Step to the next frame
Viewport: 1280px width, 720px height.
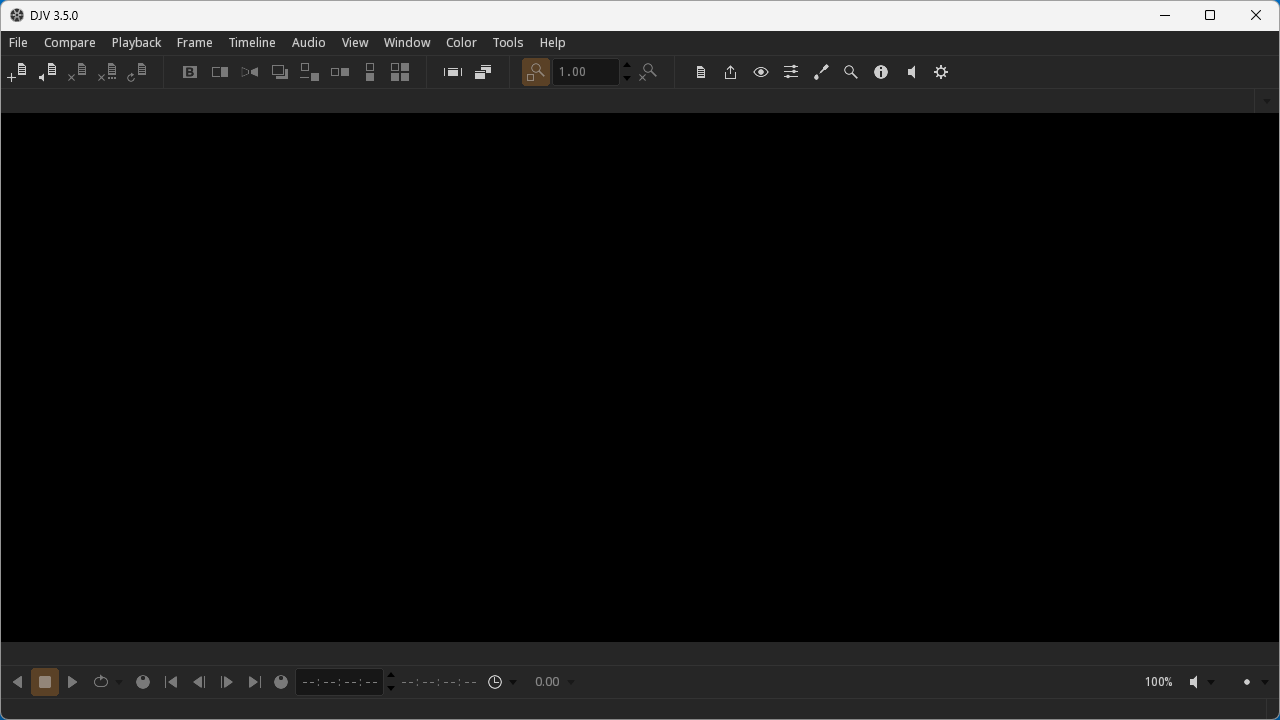pos(227,682)
